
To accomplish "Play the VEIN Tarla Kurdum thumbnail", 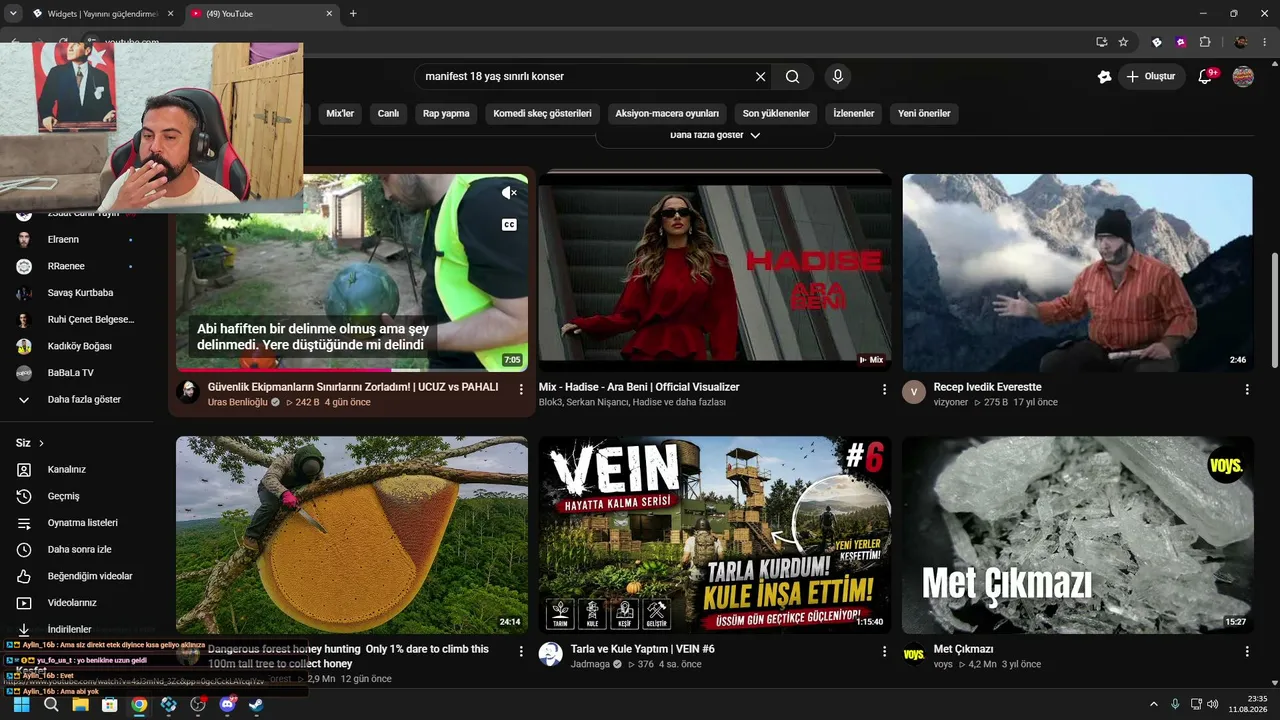I will 715,535.
